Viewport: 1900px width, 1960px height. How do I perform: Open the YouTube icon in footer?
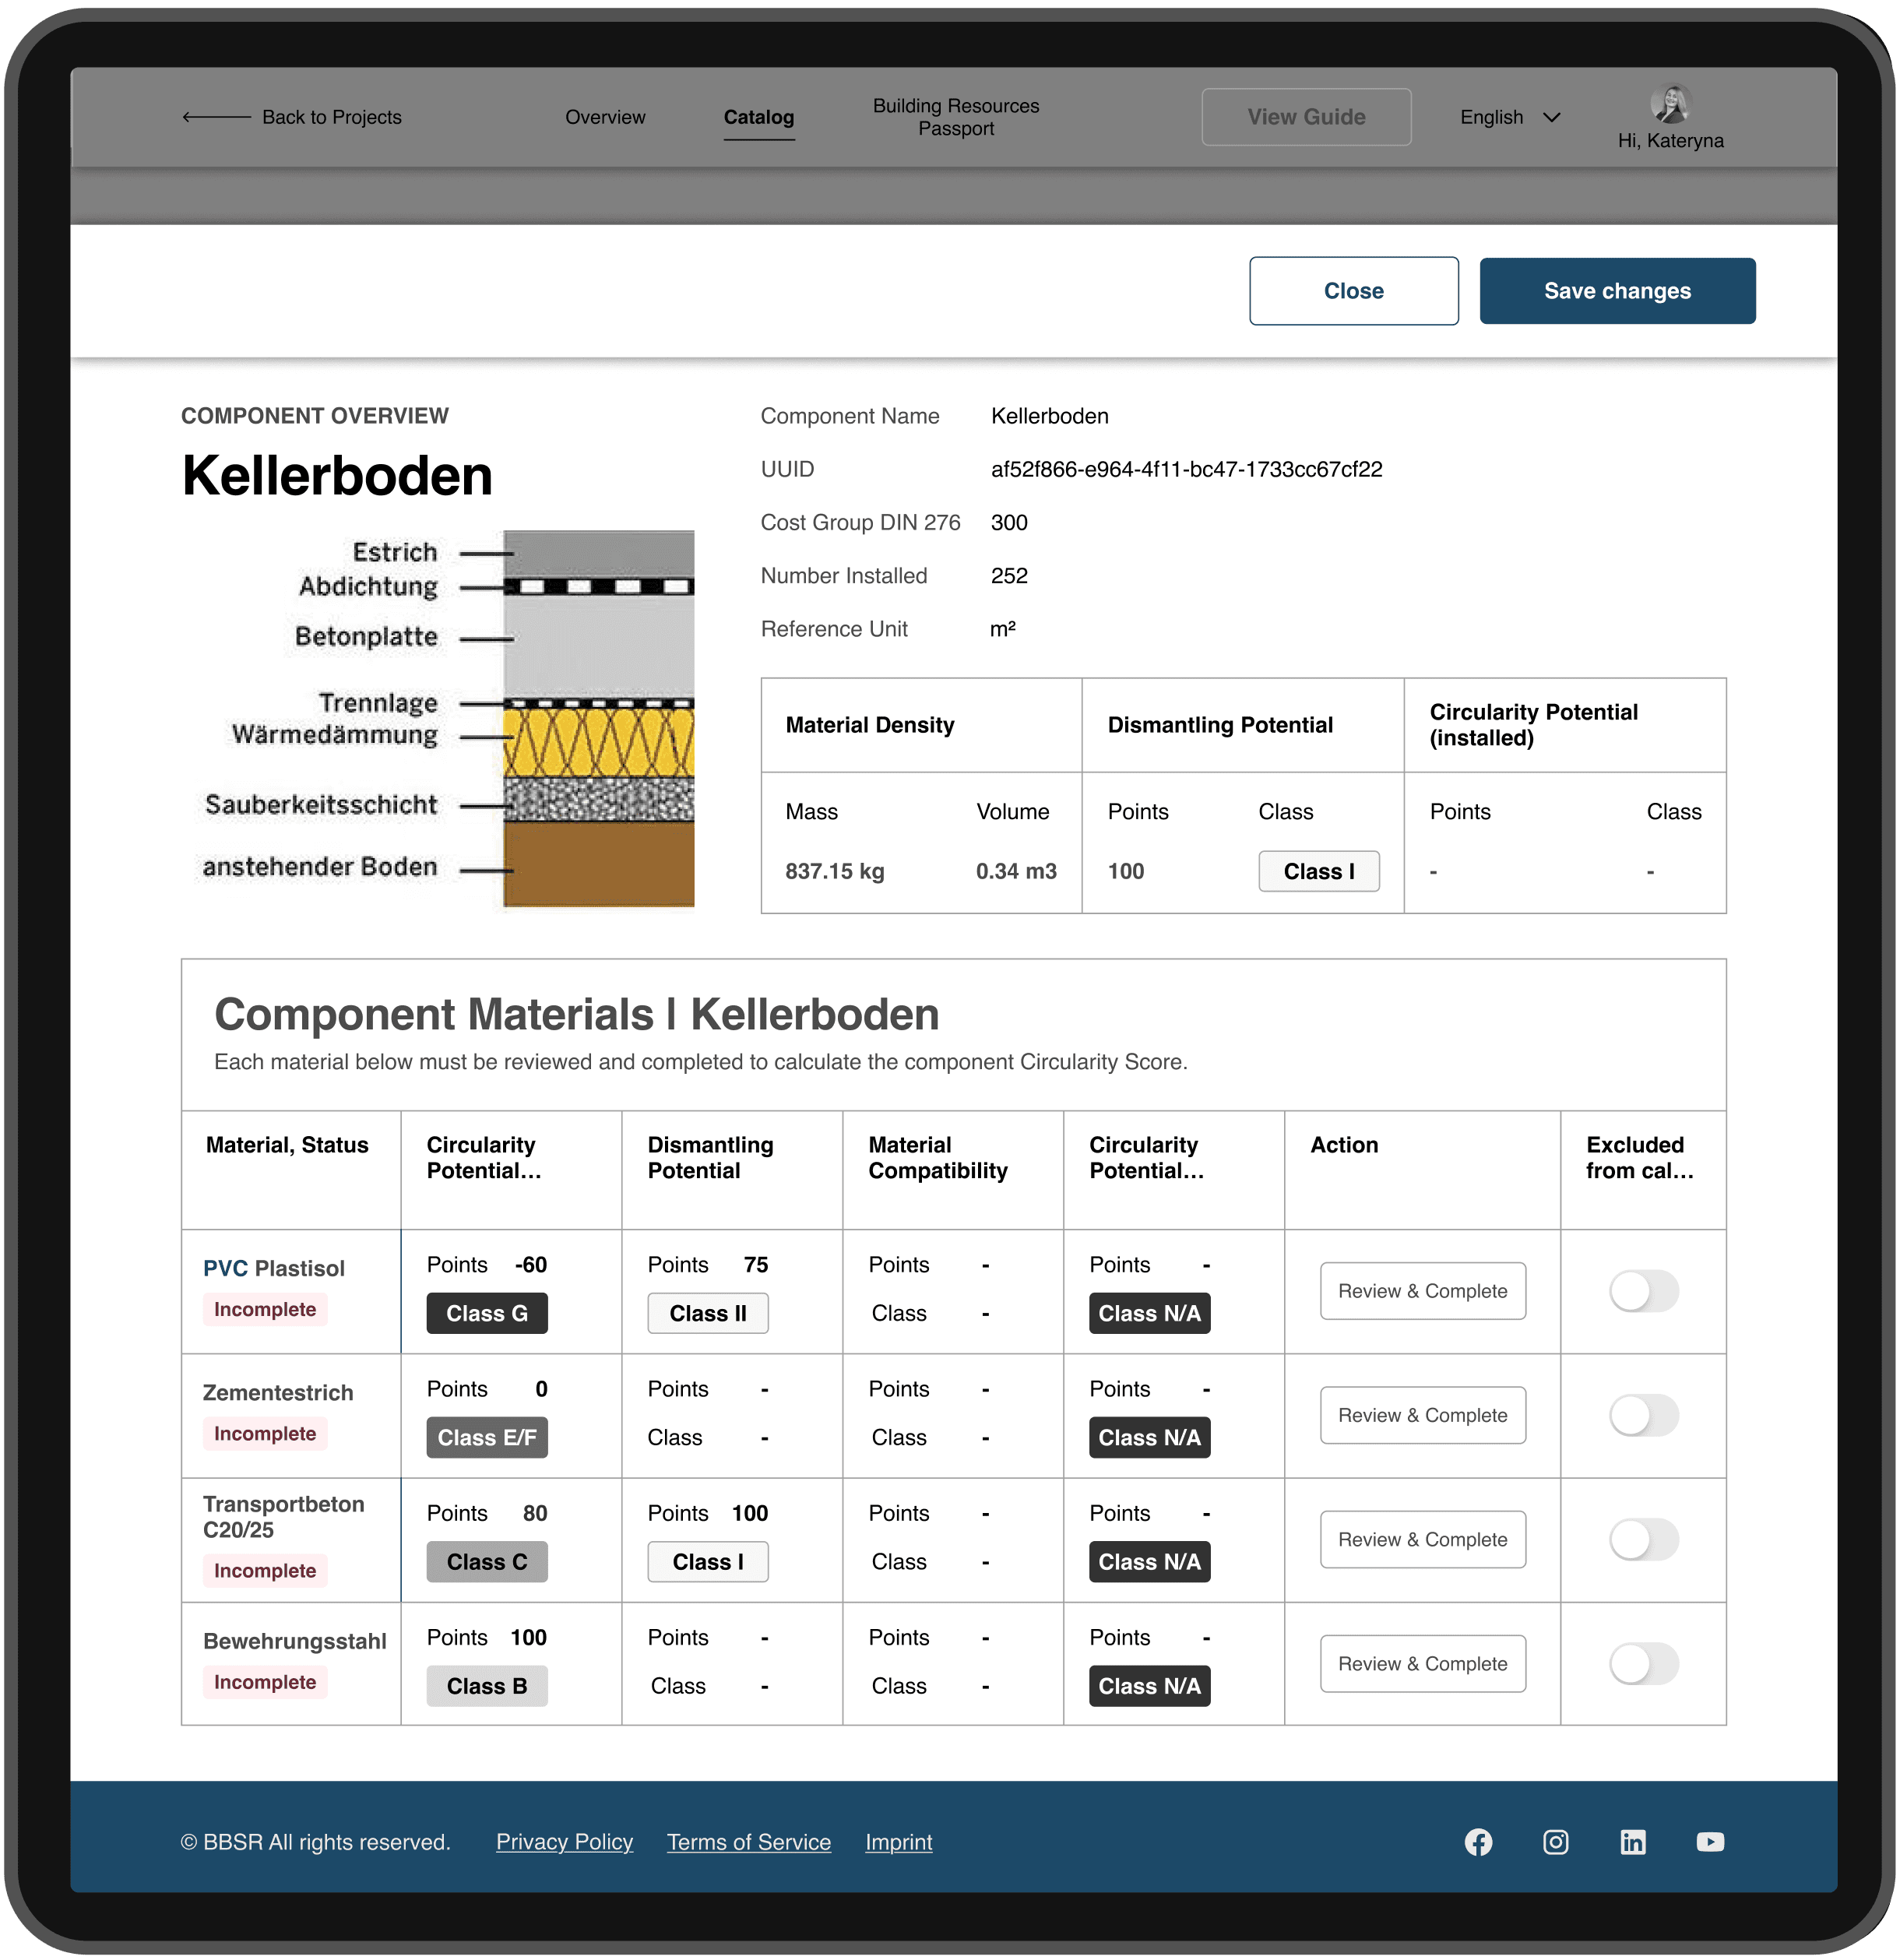click(1710, 1842)
